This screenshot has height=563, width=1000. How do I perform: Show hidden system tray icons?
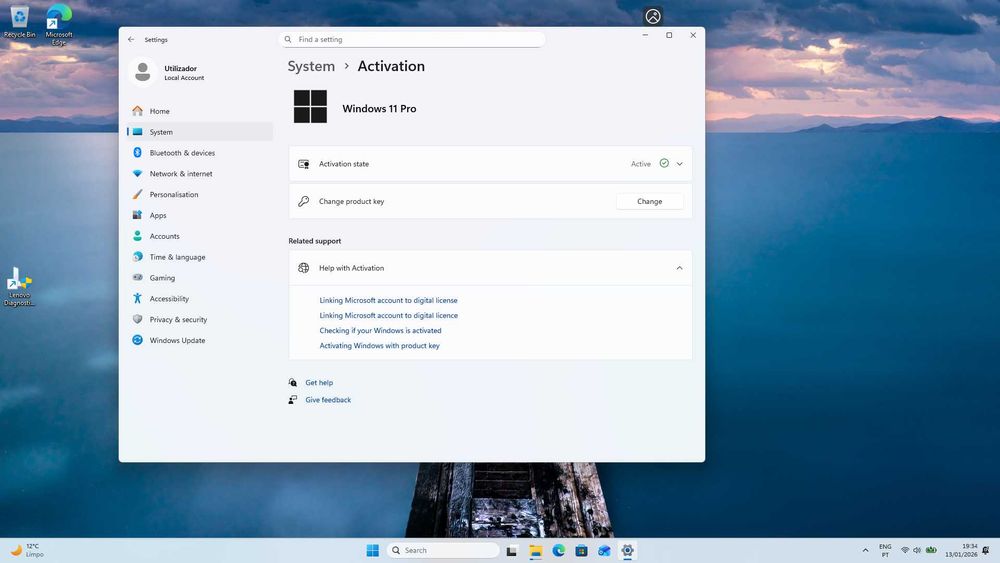(x=865, y=550)
